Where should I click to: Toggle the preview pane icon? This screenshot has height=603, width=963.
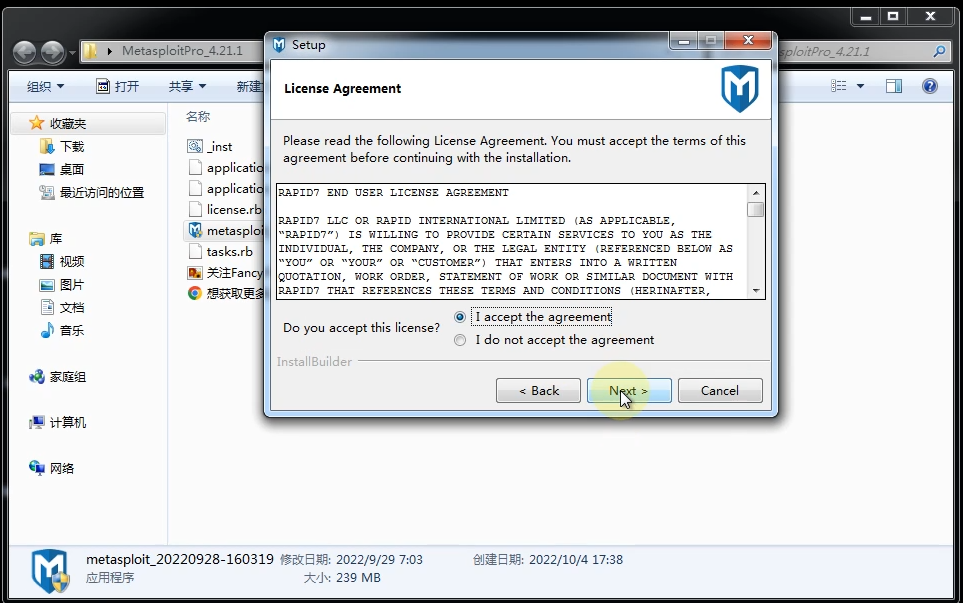894,86
